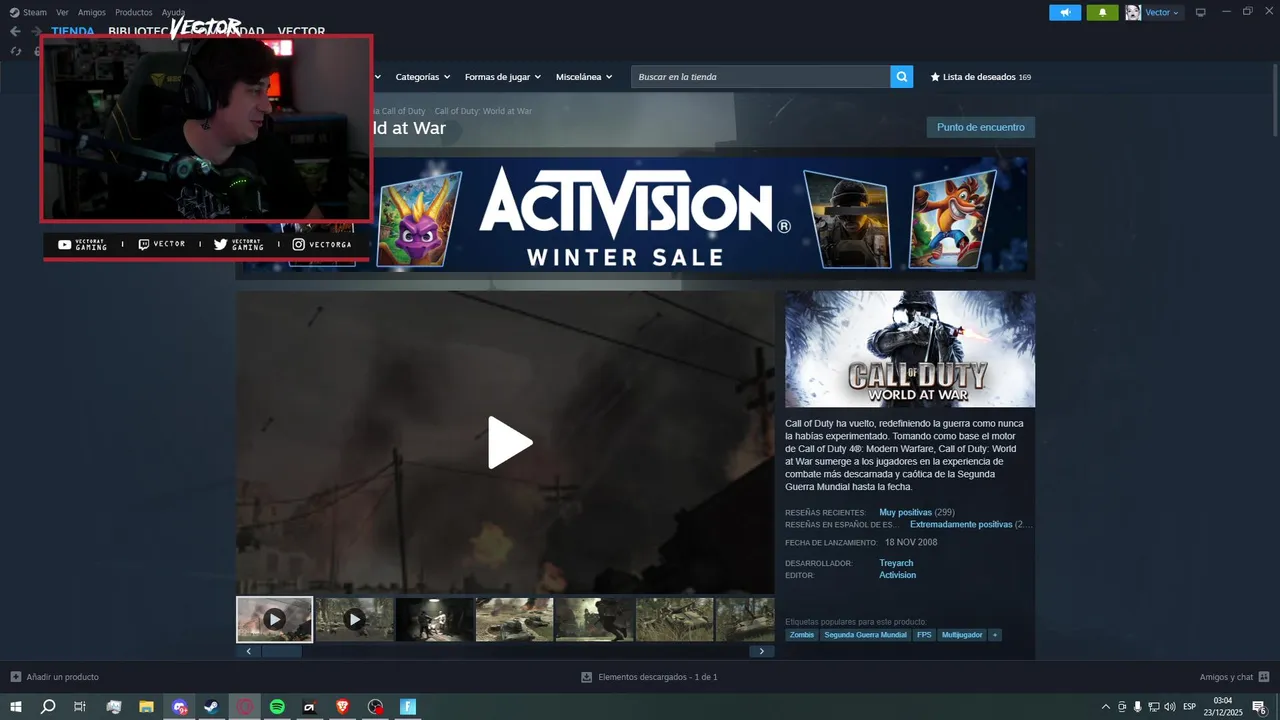The width and height of the screenshot is (1280, 720).
Task: Open Call of Duty: World at War breadcrumb
Action: [483, 111]
